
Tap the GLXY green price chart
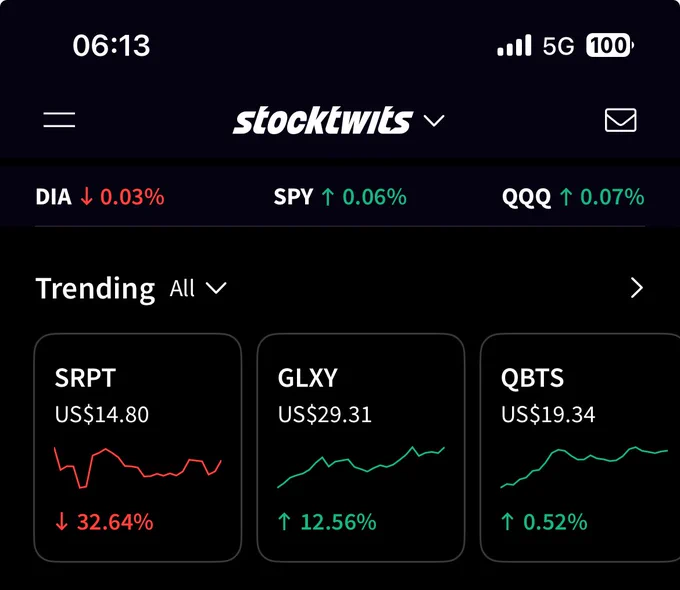point(361,467)
